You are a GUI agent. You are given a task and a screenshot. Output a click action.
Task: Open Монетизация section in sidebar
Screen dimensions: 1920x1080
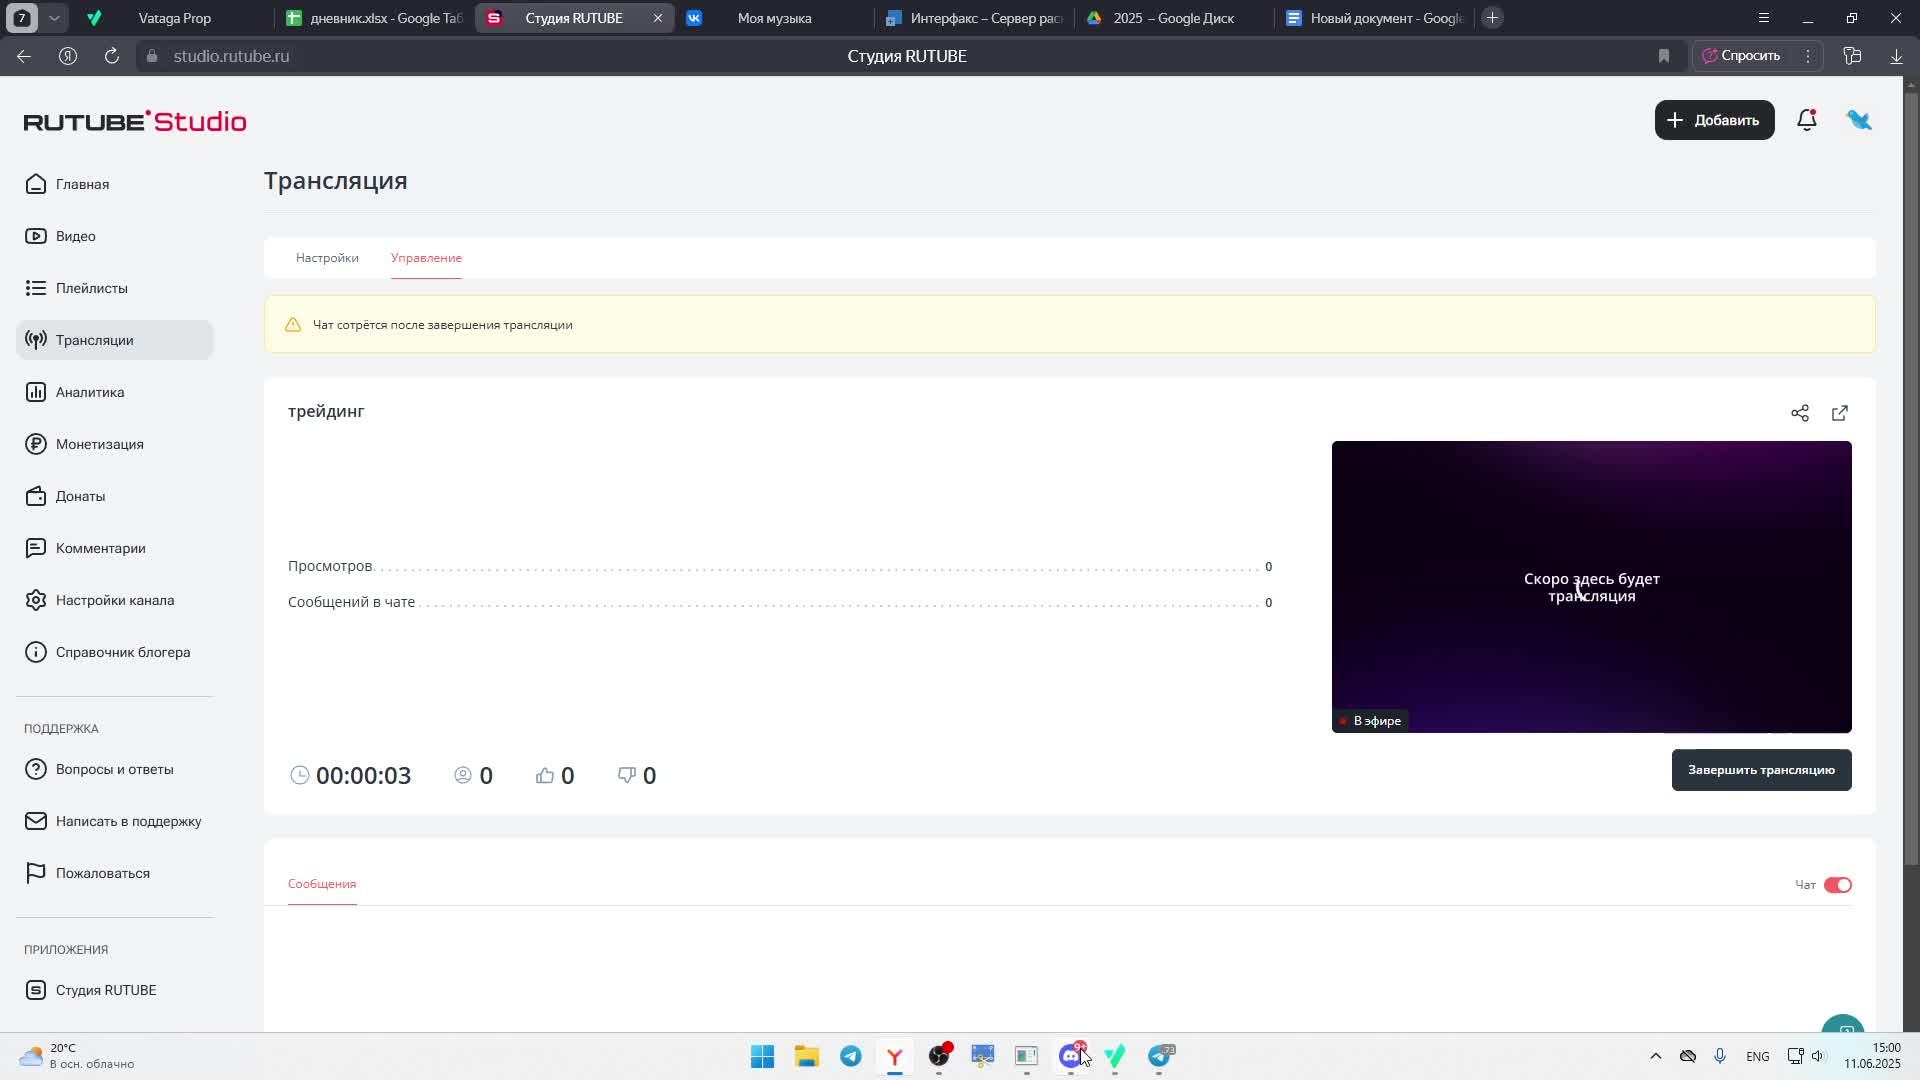[x=99, y=444]
